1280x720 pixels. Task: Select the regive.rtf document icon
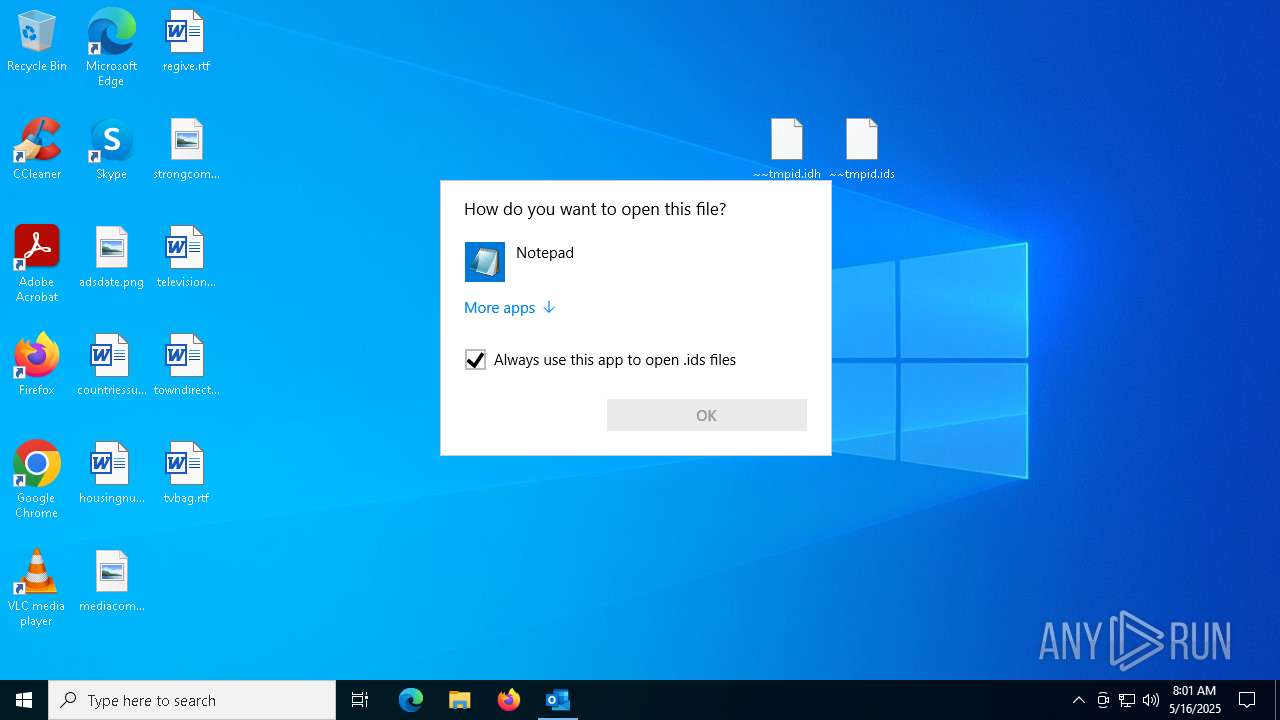point(186,42)
